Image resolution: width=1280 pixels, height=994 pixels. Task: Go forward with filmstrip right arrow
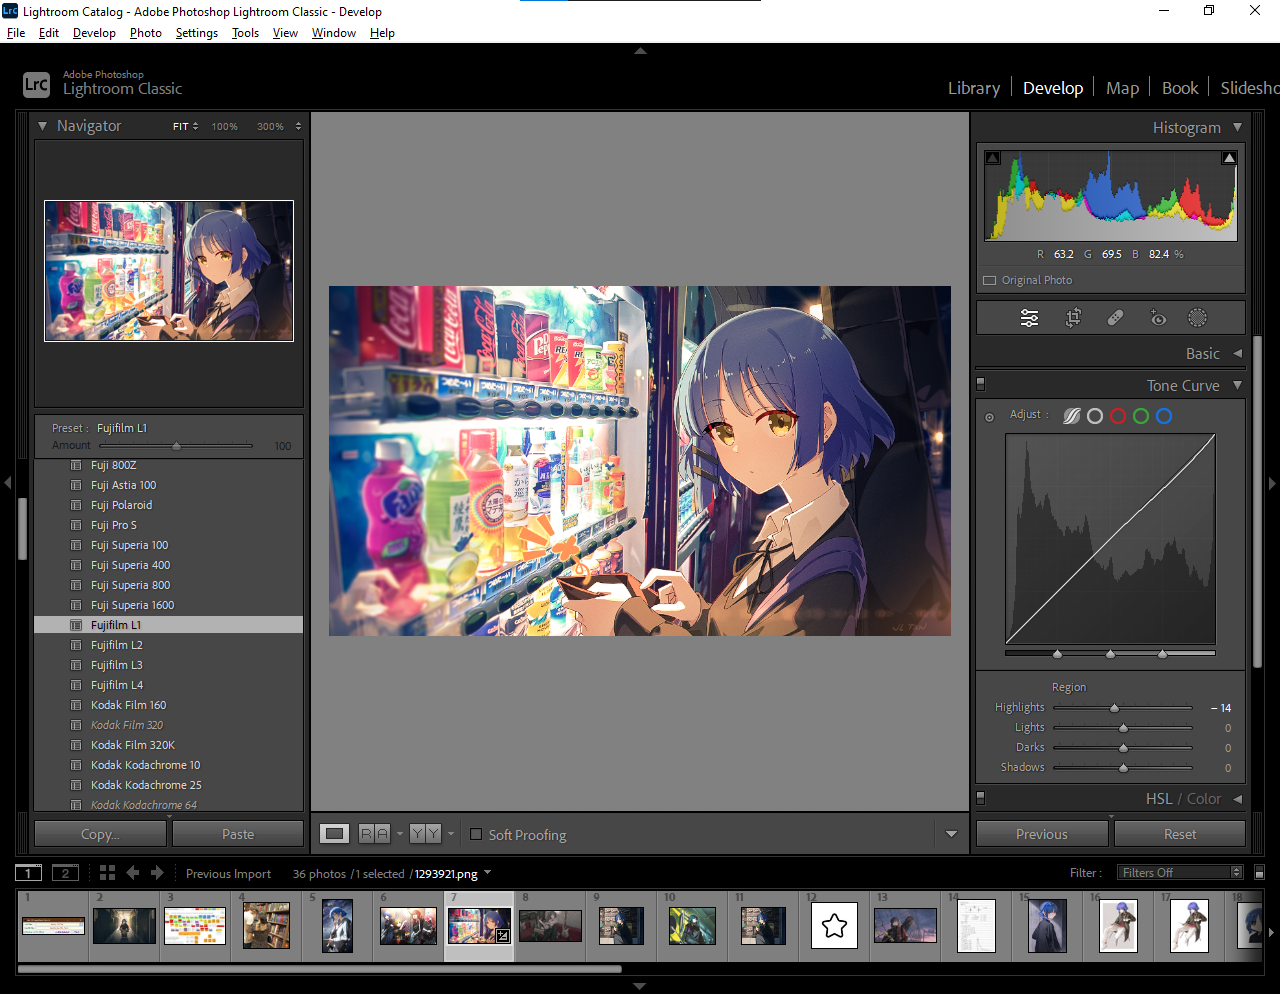pos(157,873)
